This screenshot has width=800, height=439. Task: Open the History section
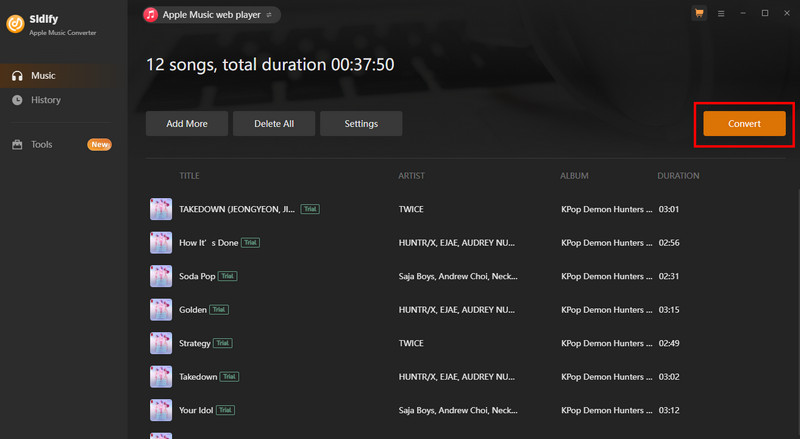(45, 100)
